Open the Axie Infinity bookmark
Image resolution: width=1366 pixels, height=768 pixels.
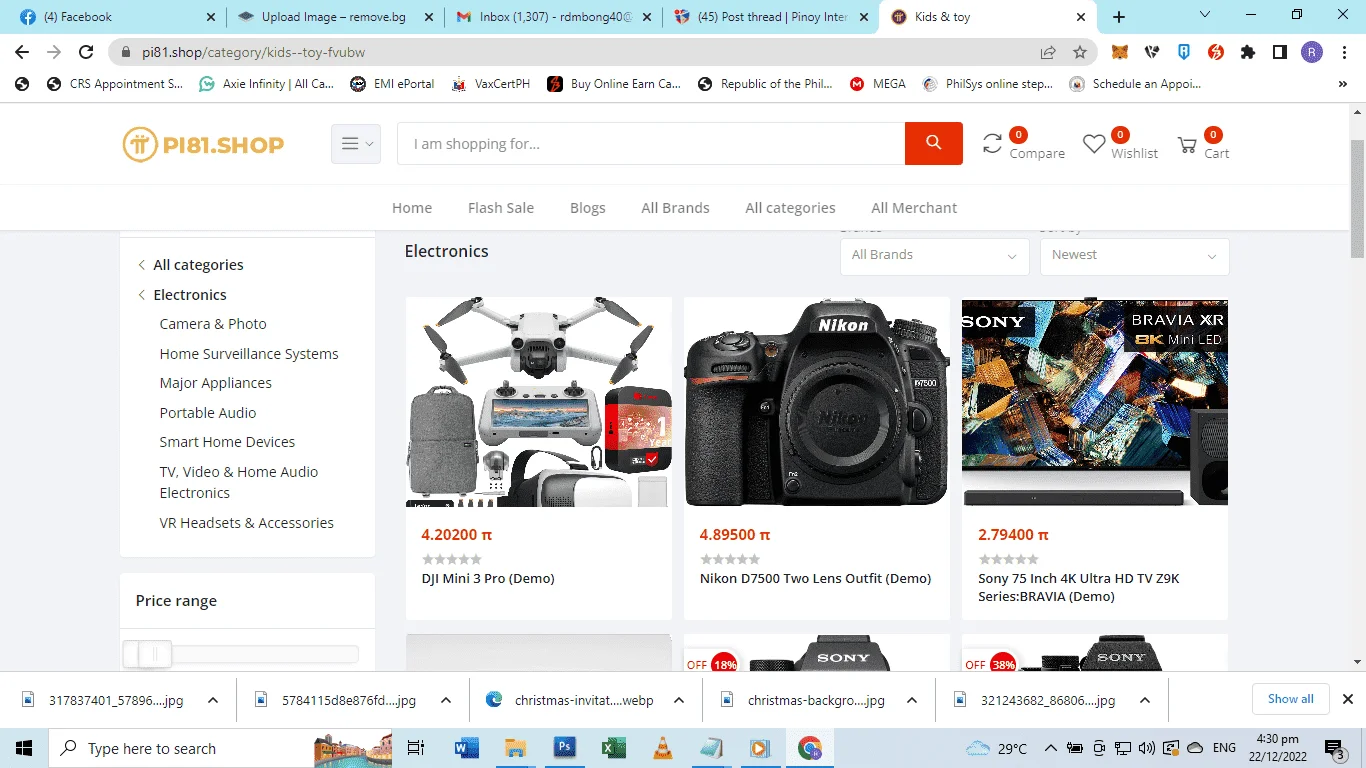[x=266, y=84]
